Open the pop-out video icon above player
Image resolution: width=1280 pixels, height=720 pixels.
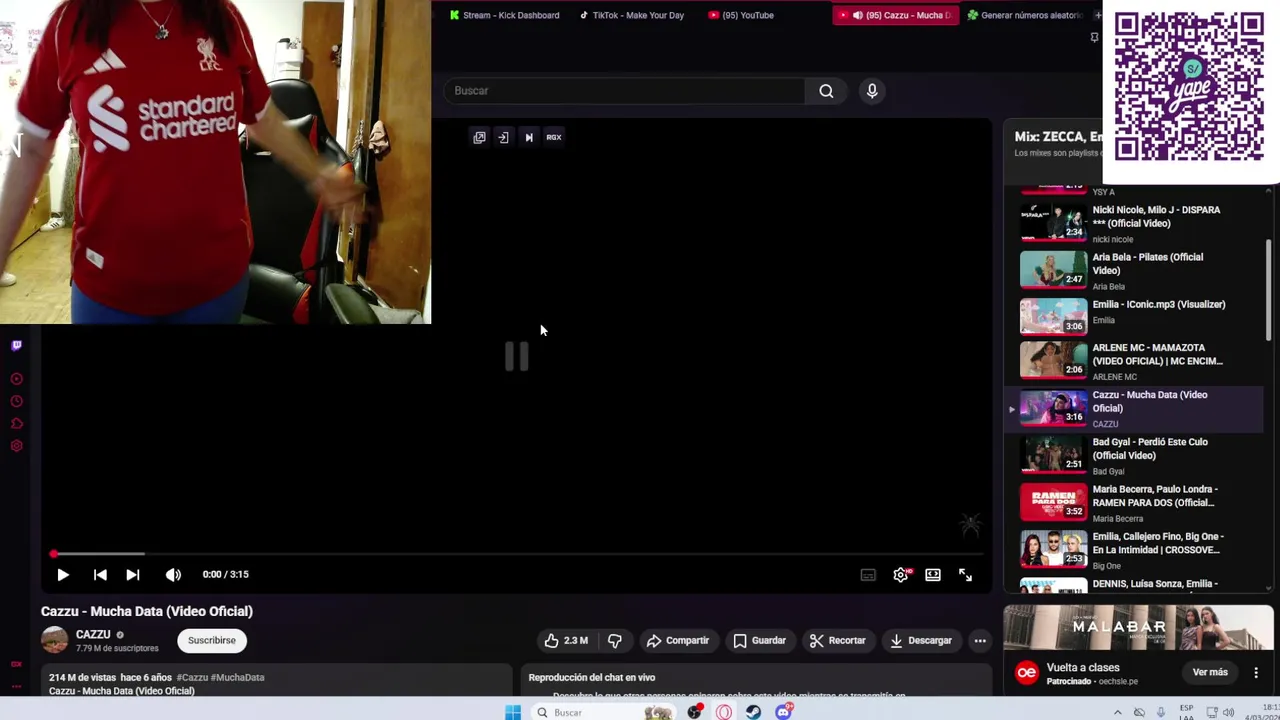point(479,137)
